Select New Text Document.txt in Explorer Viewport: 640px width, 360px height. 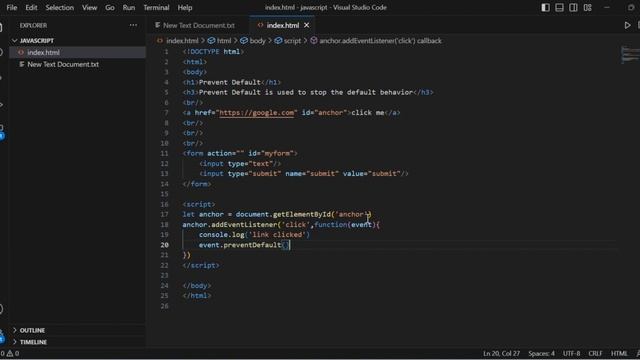click(78, 64)
